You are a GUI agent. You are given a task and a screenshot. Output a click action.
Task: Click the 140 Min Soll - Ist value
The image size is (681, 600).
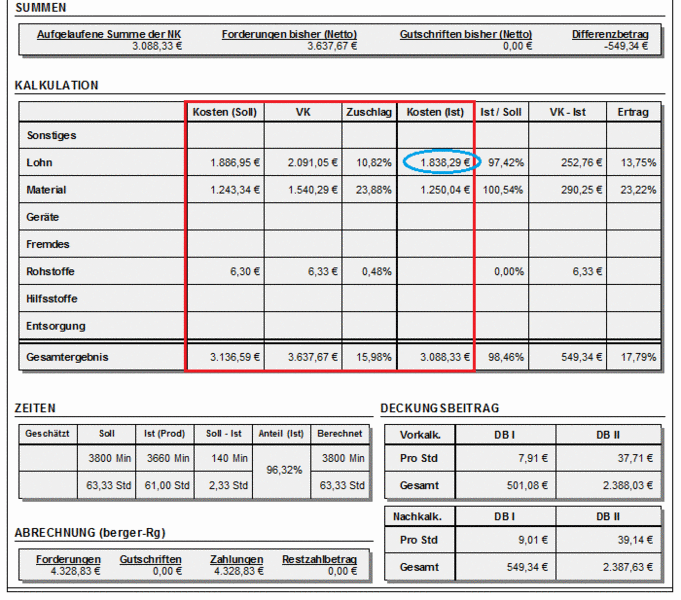coord(229,458)
